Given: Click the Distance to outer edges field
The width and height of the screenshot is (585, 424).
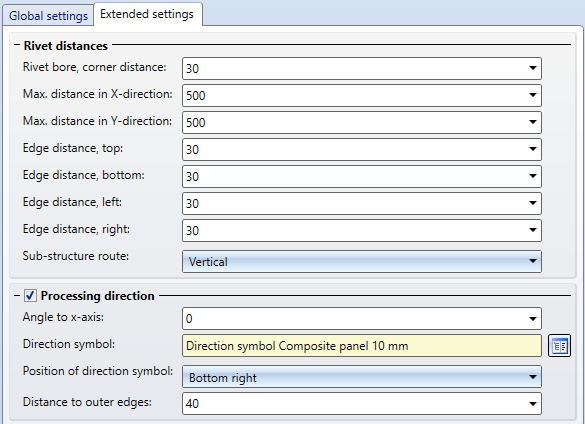Looking at the screenshot, I should click(x=362, y=403).
